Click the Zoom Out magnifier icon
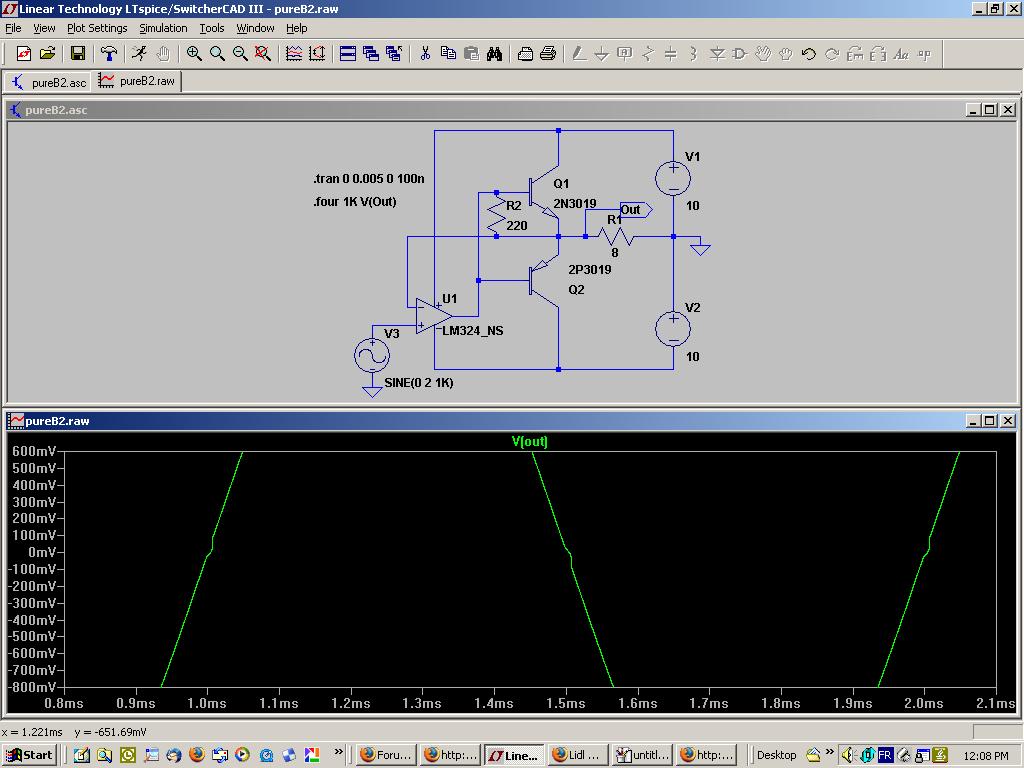 [x=240, y=54]
